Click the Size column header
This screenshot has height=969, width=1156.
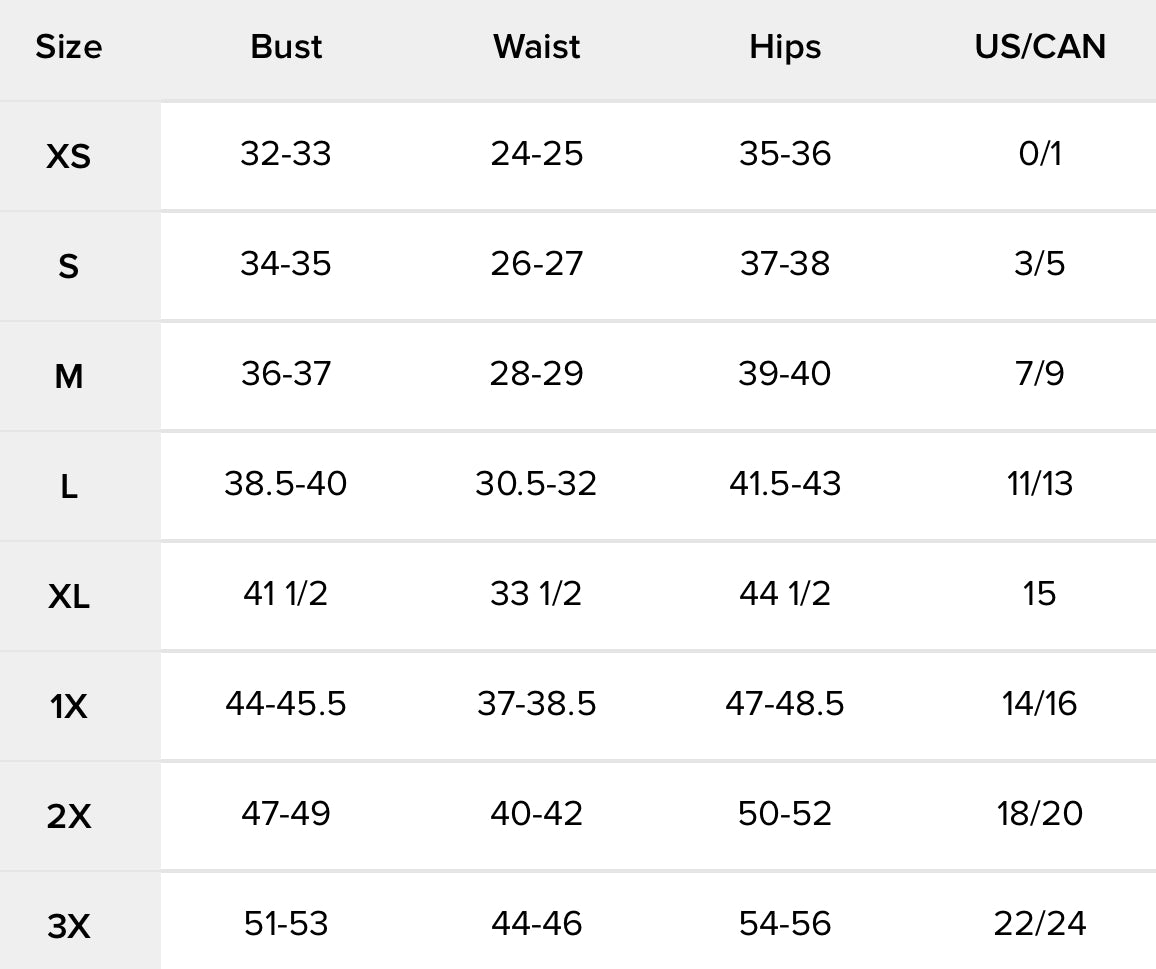68,47
